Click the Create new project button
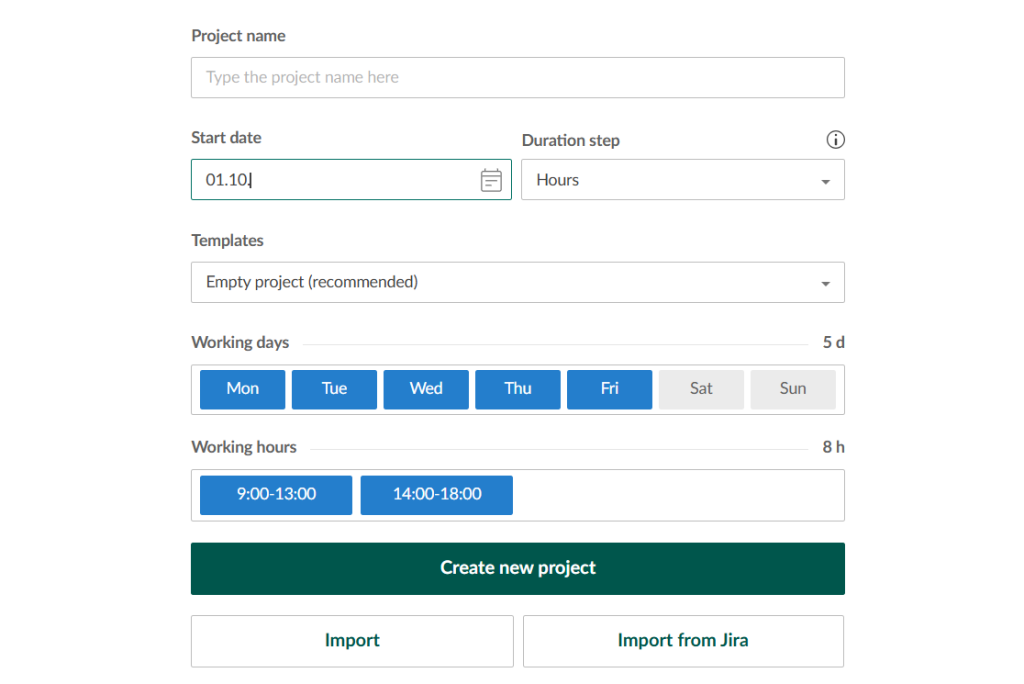Image resolution: width=1024 pixels, height=684 pixels. point(517,568)
